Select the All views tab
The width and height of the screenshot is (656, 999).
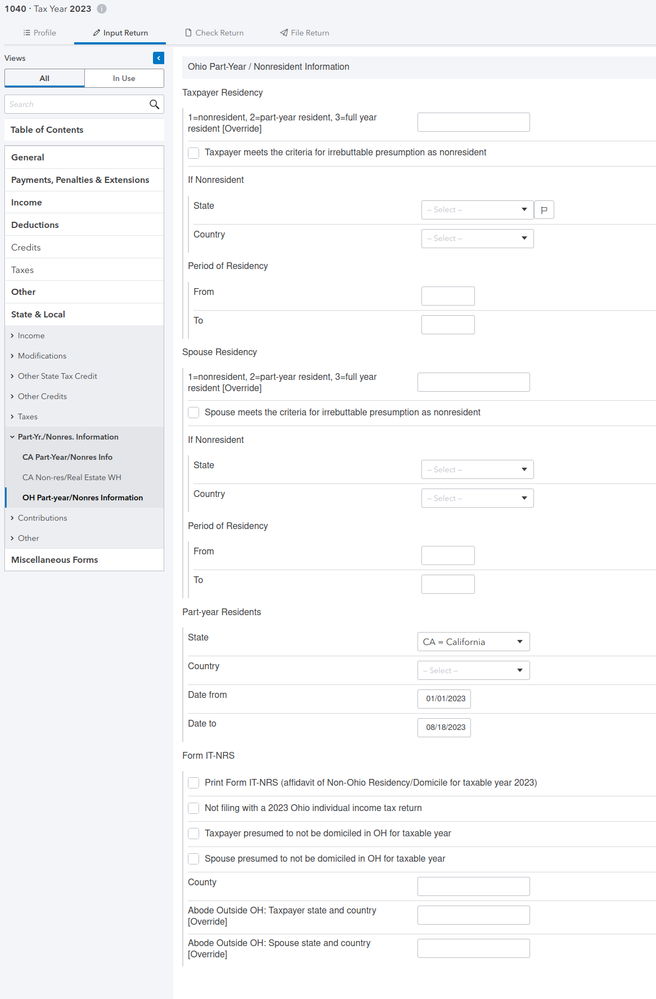[x=45, y=78]
